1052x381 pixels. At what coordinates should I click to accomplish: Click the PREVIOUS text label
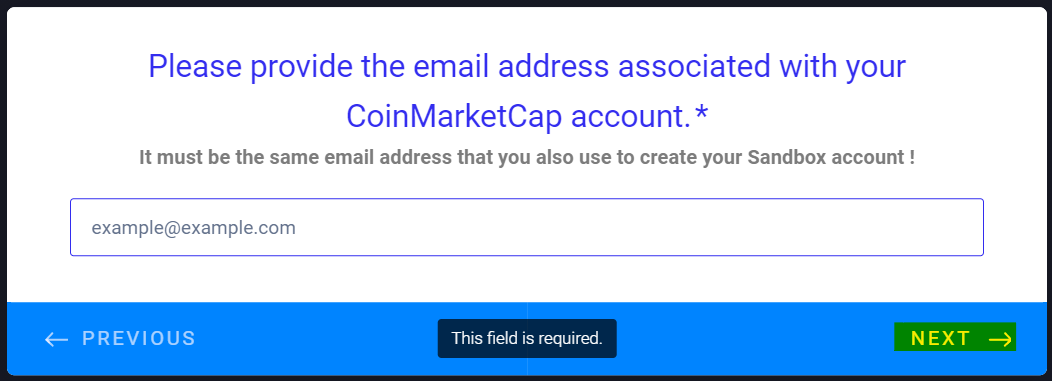pyautogui.click(x=139, y=339)
